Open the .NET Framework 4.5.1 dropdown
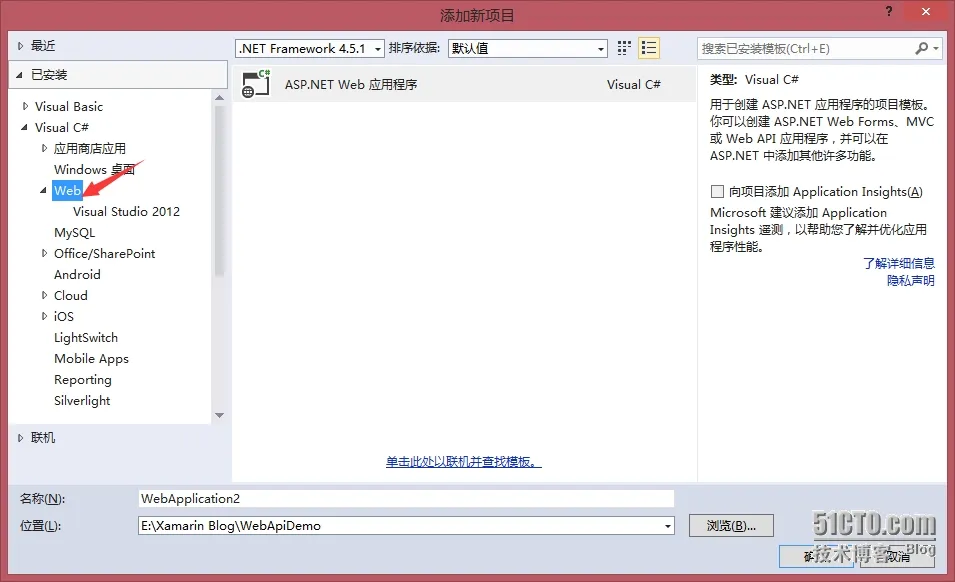The height and width of the screenshot is (582, 955). (x=309, y=49)
